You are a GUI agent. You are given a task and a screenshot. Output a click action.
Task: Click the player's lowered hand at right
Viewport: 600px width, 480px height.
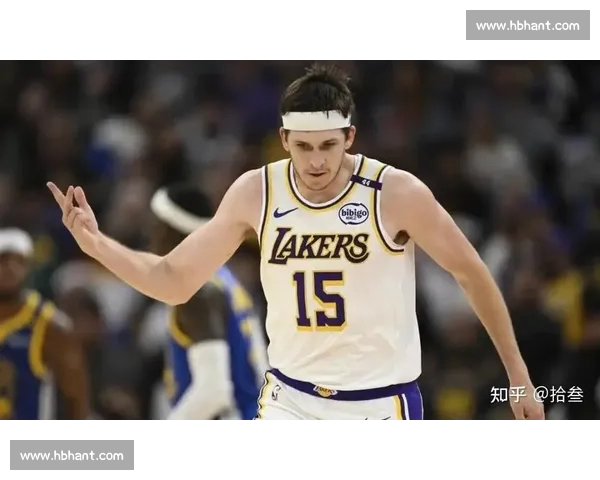(x=526, y=403)
